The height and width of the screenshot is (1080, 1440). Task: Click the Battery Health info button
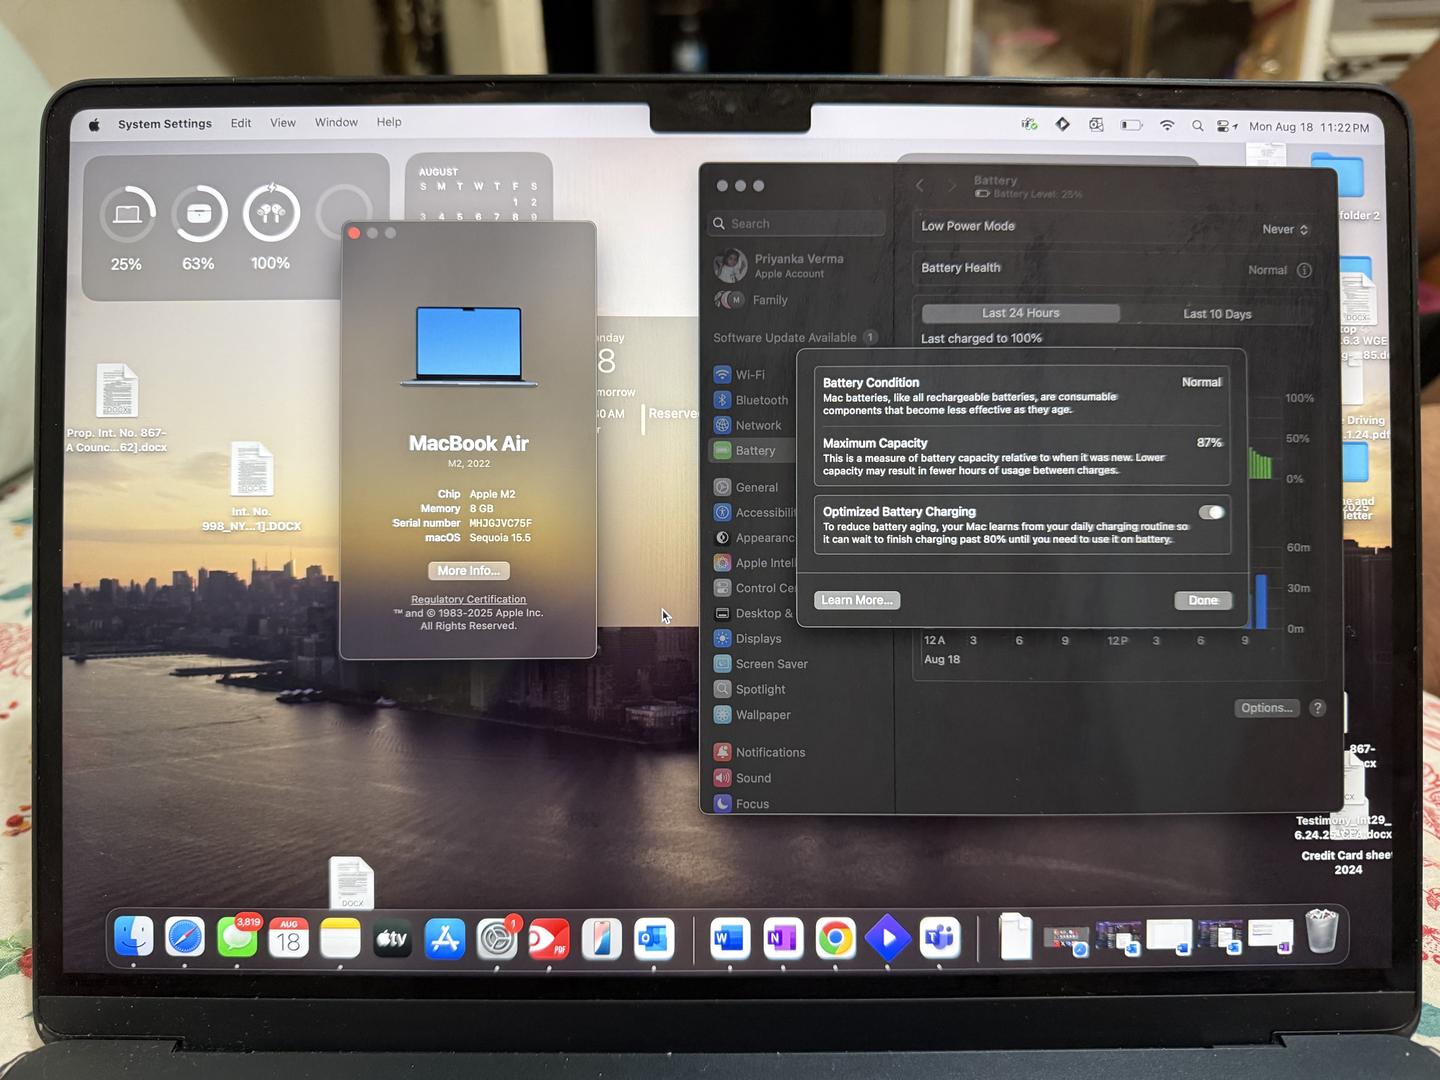[1304, 270]
